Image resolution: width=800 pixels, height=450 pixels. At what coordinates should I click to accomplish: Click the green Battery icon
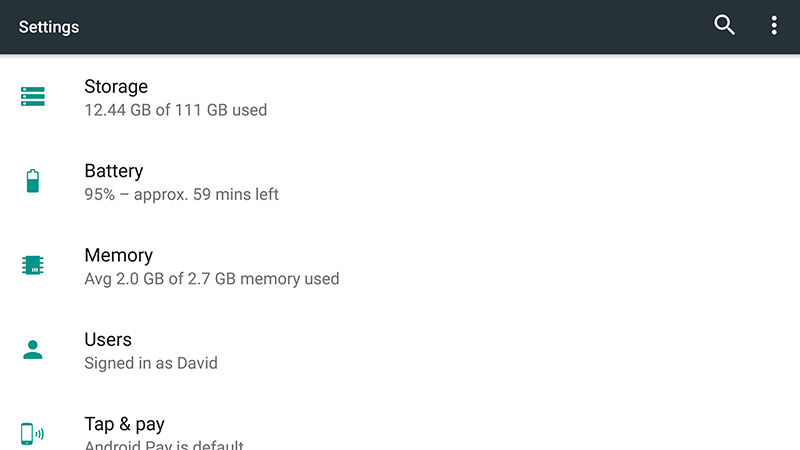click(x=33, y=181)
